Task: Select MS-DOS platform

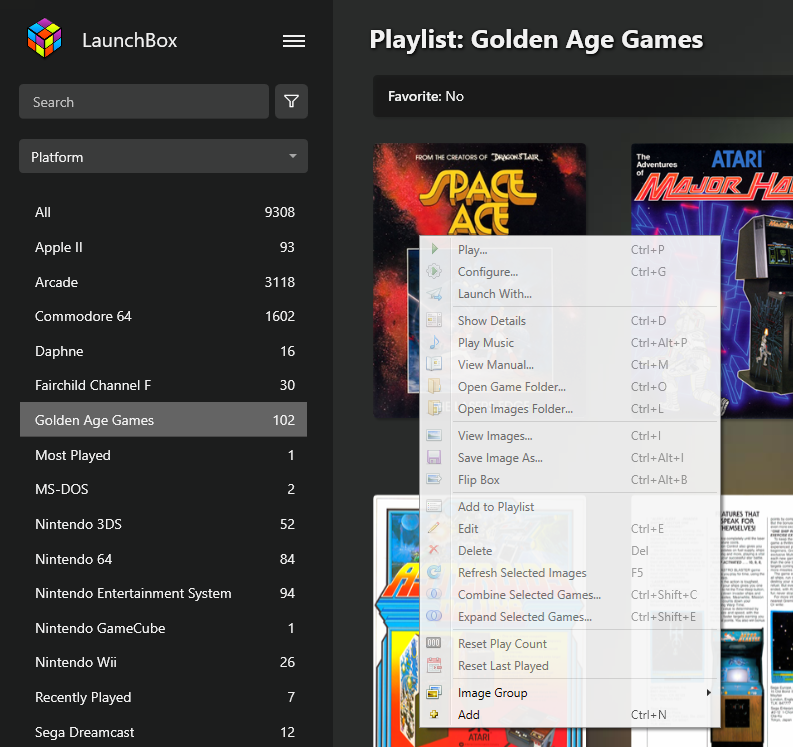Action: pos(163,489)
